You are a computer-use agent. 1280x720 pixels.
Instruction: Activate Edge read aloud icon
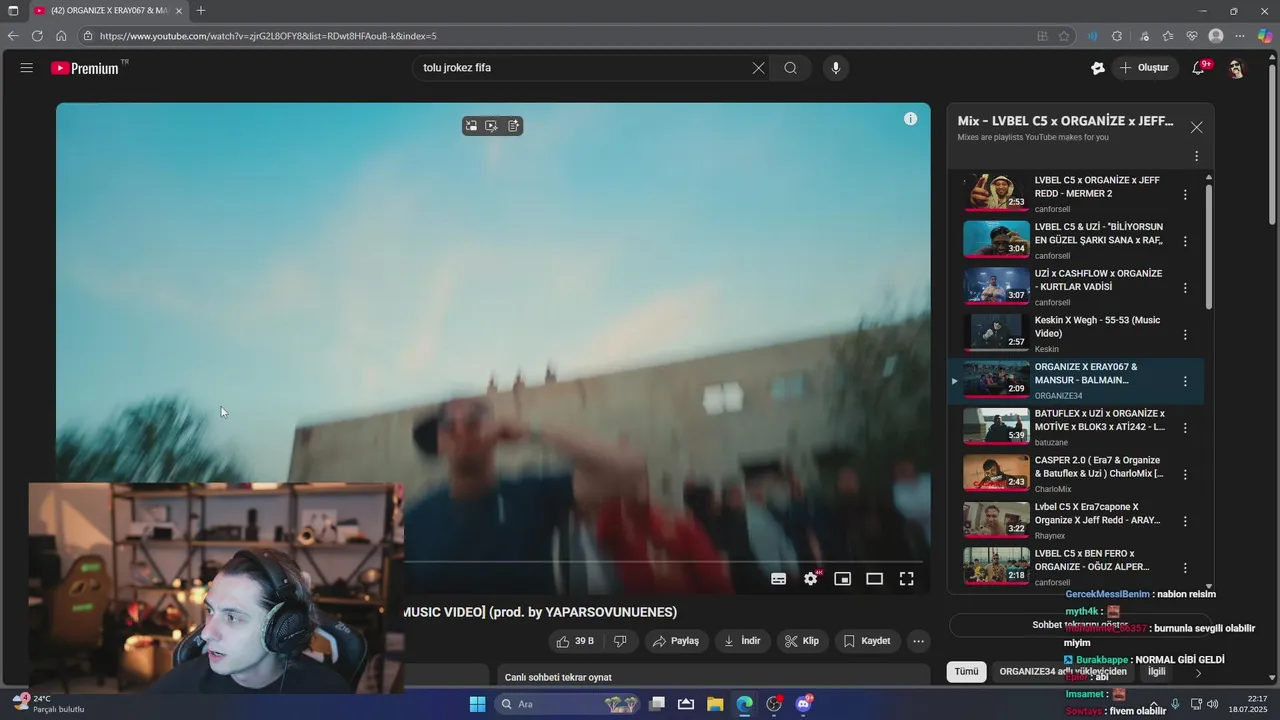pos(1092,36)
